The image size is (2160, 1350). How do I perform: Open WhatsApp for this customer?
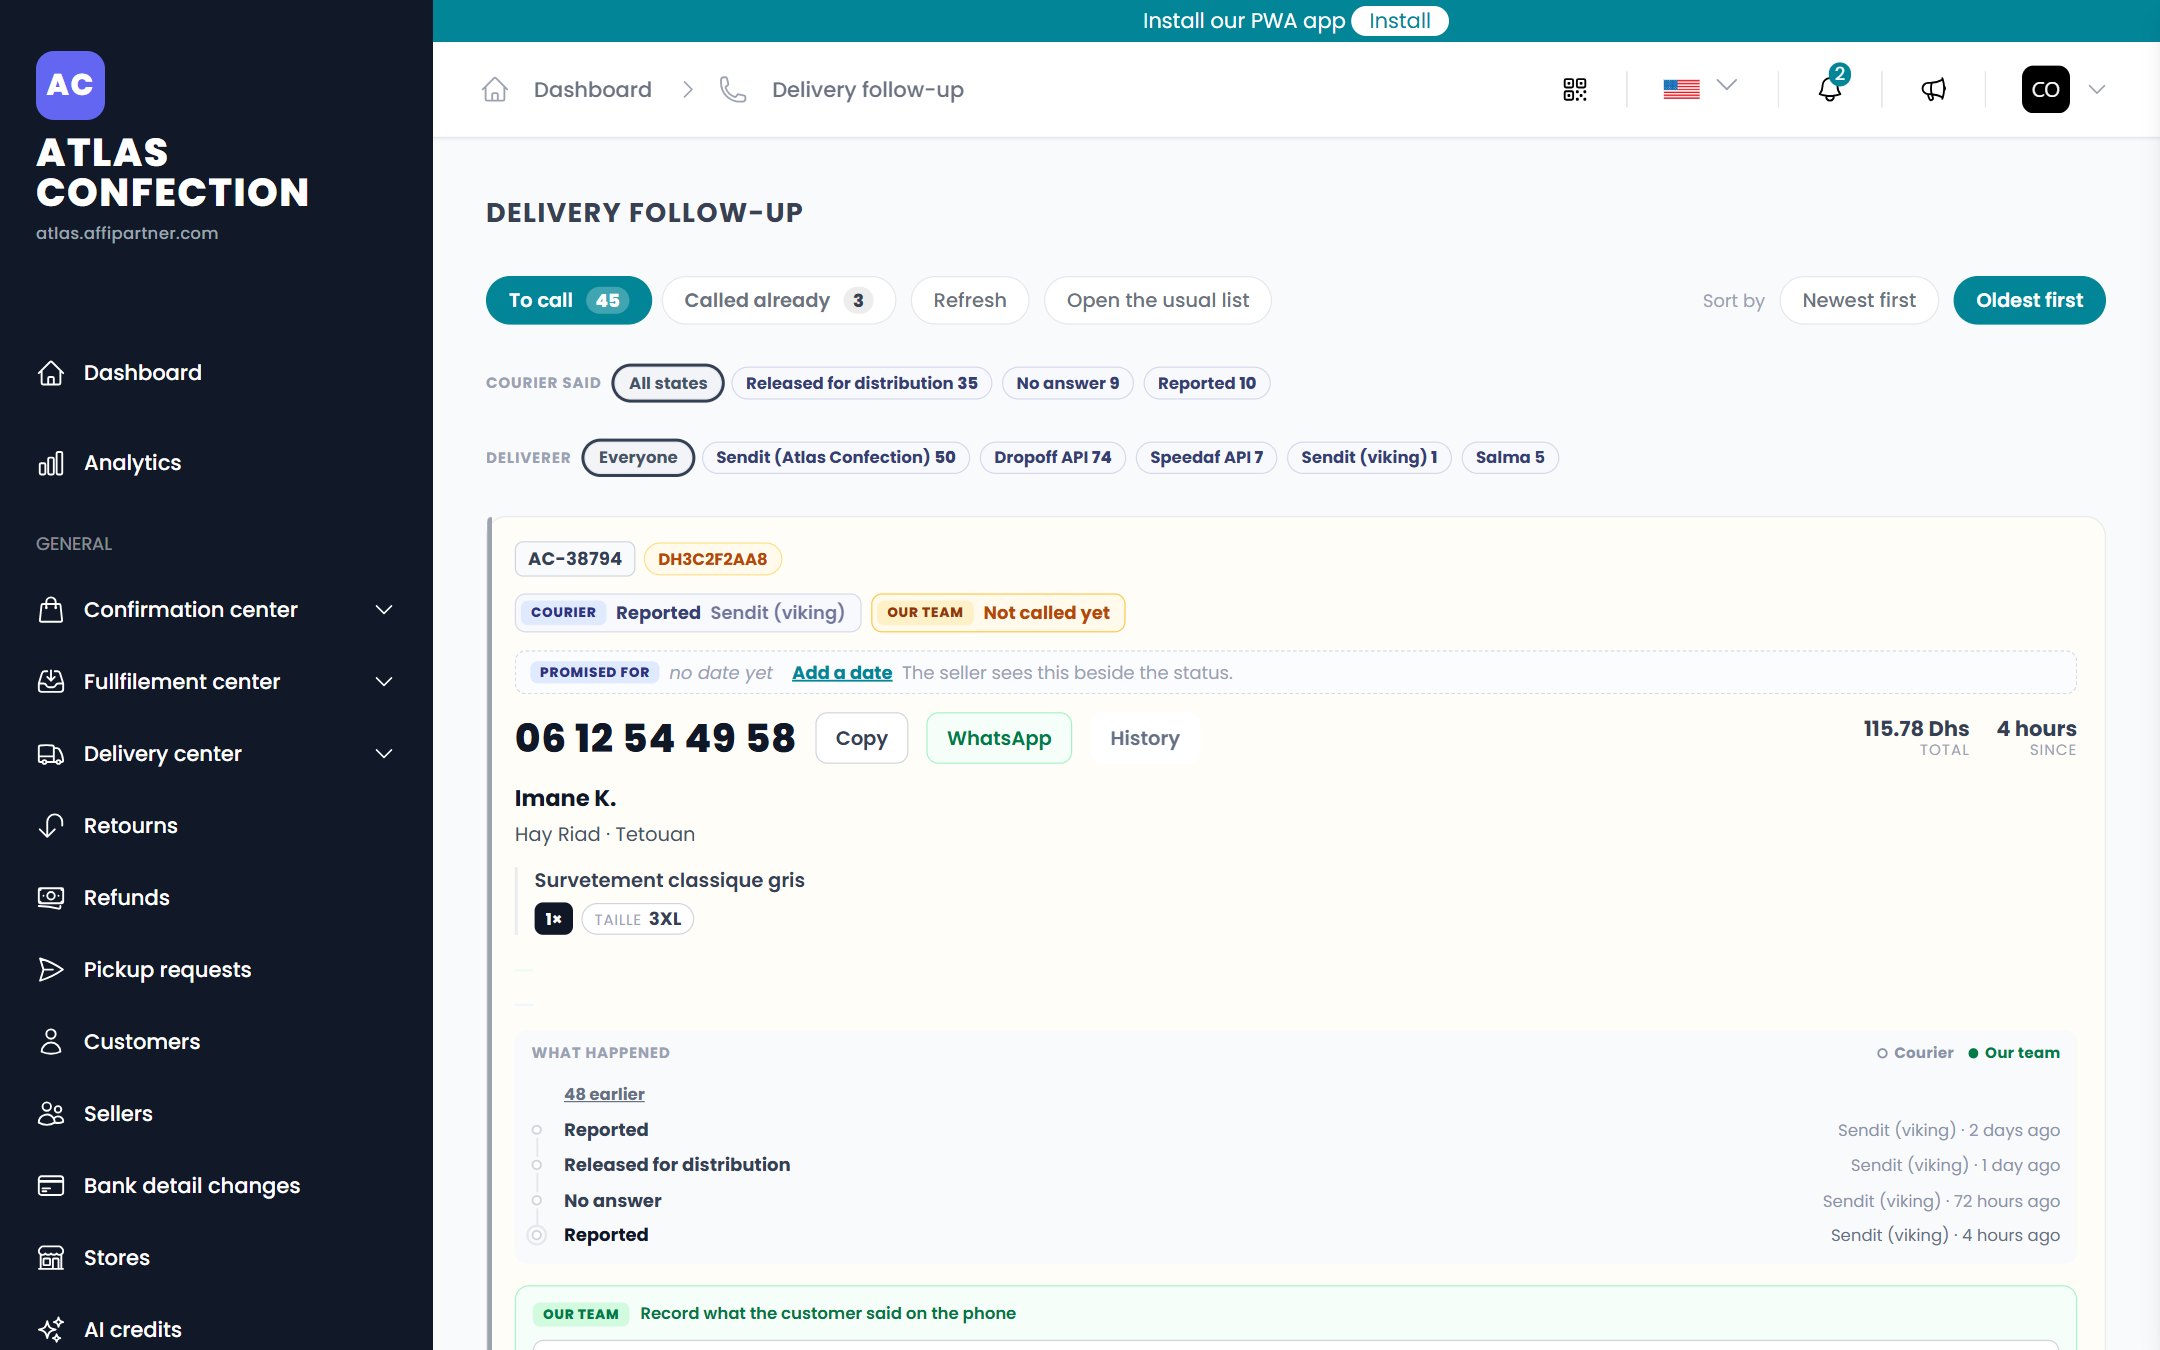[999, 738]
